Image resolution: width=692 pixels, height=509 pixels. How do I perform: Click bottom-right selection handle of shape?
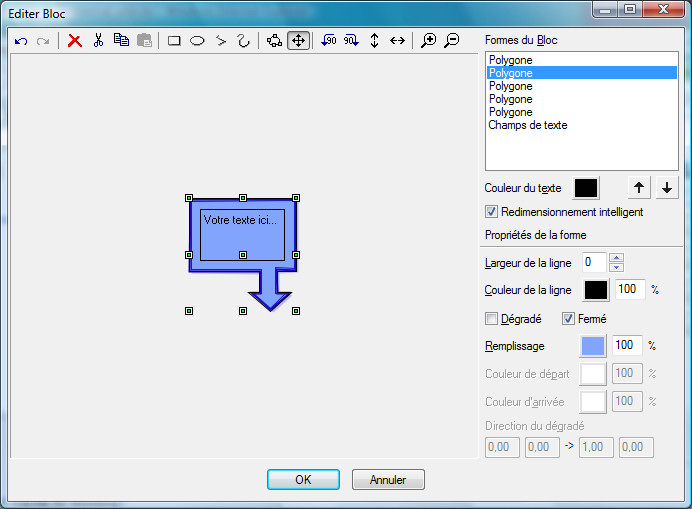(x=296, y=311)
